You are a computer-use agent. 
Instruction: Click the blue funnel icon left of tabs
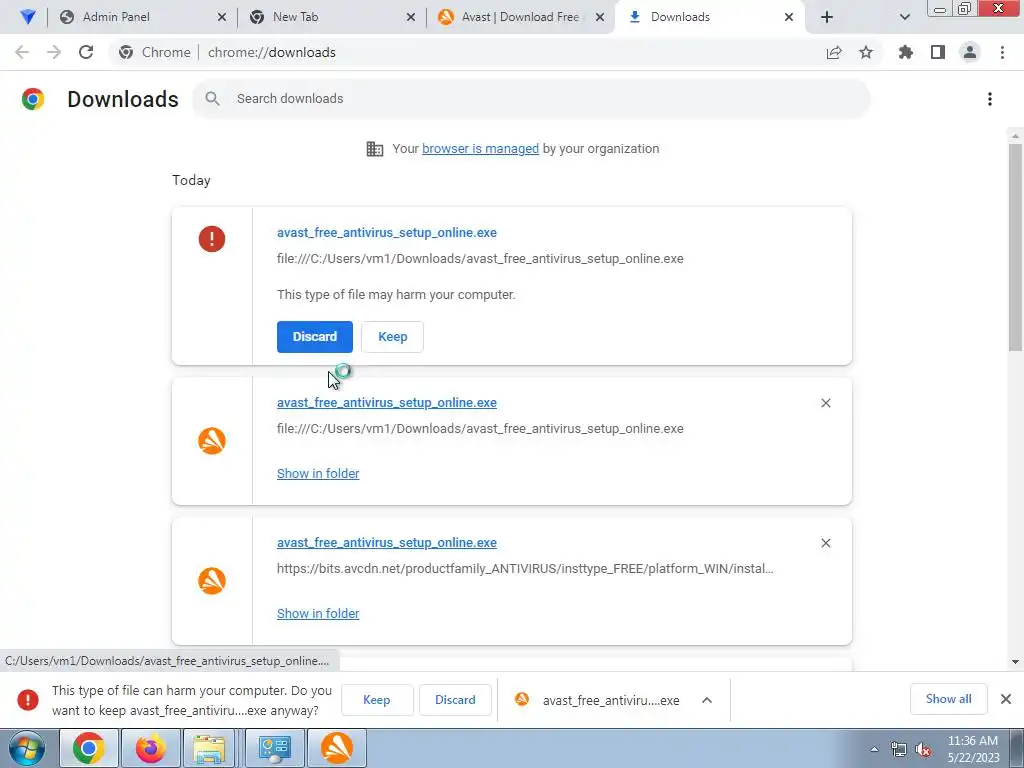click(x=27, y=17)
